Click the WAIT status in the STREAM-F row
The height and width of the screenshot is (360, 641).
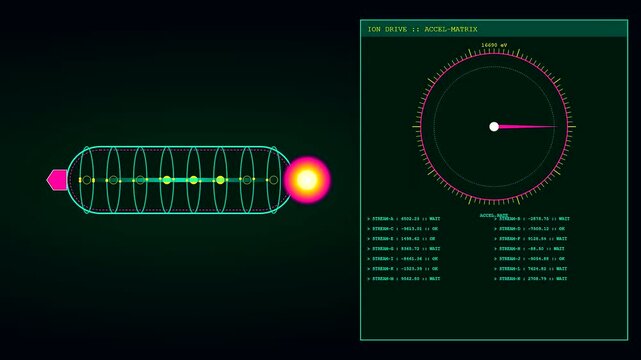561,239
